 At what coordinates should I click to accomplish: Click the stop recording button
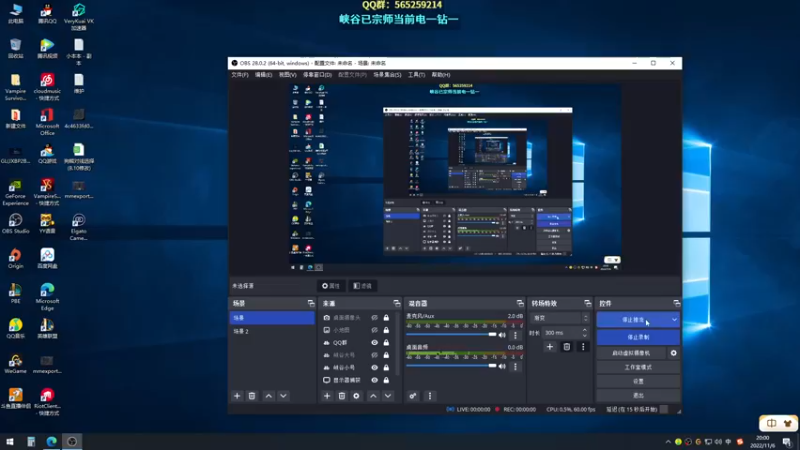(638, 337)
